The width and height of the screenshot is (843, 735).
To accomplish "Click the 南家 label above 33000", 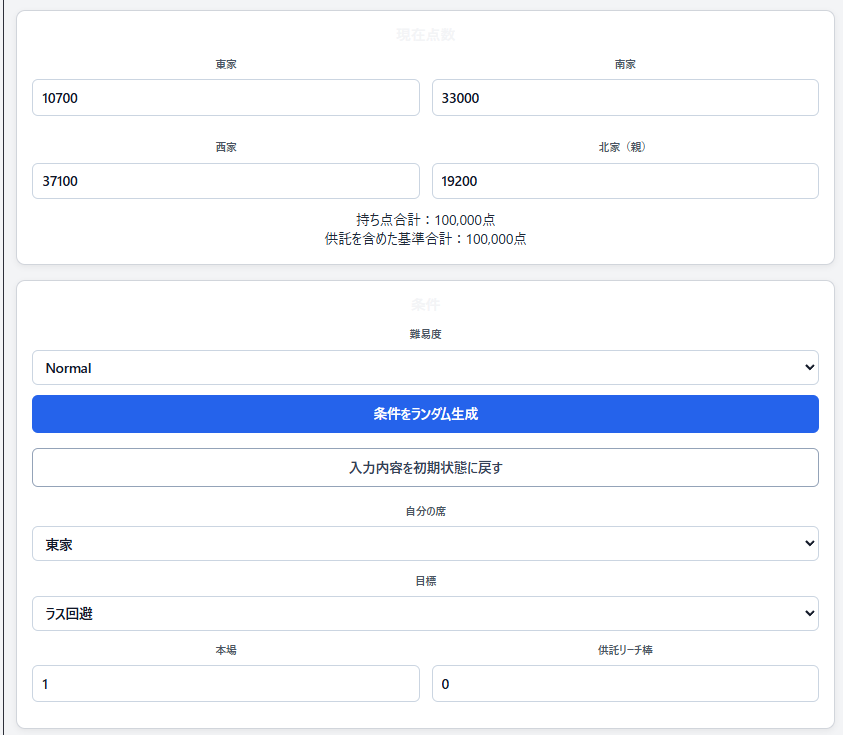I will coord(625,65).
